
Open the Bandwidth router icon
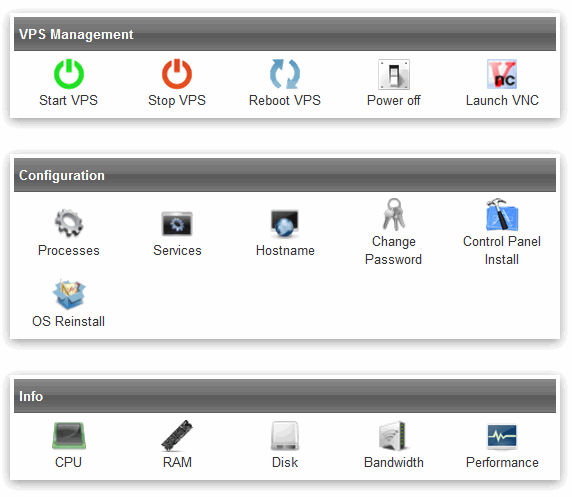coord(393,435)
